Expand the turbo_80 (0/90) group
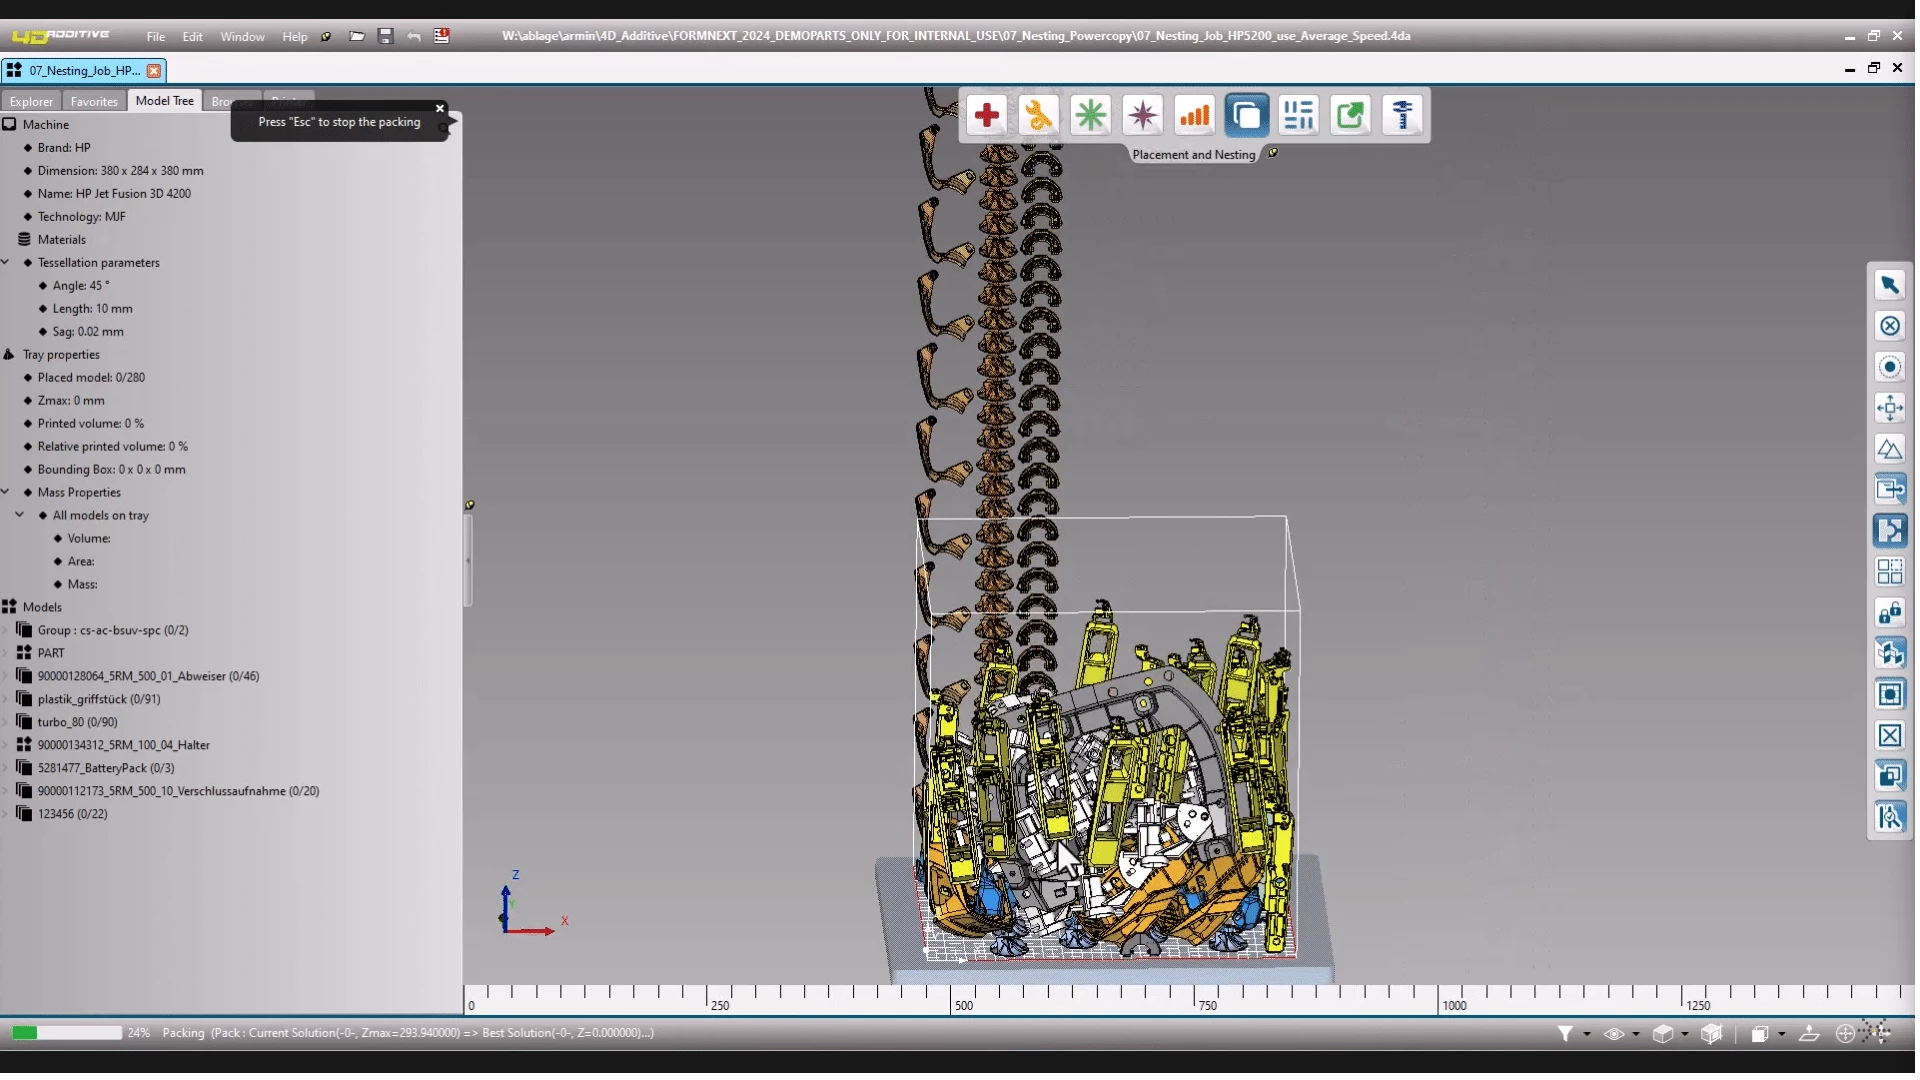The width and height of the screenshot is (1920, 1080). [6, 722]
